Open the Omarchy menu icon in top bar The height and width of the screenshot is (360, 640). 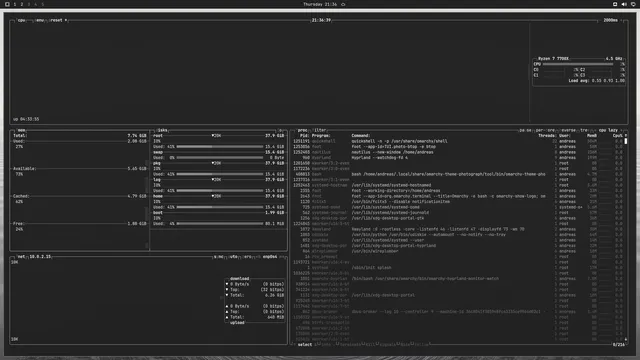point(7,4)
